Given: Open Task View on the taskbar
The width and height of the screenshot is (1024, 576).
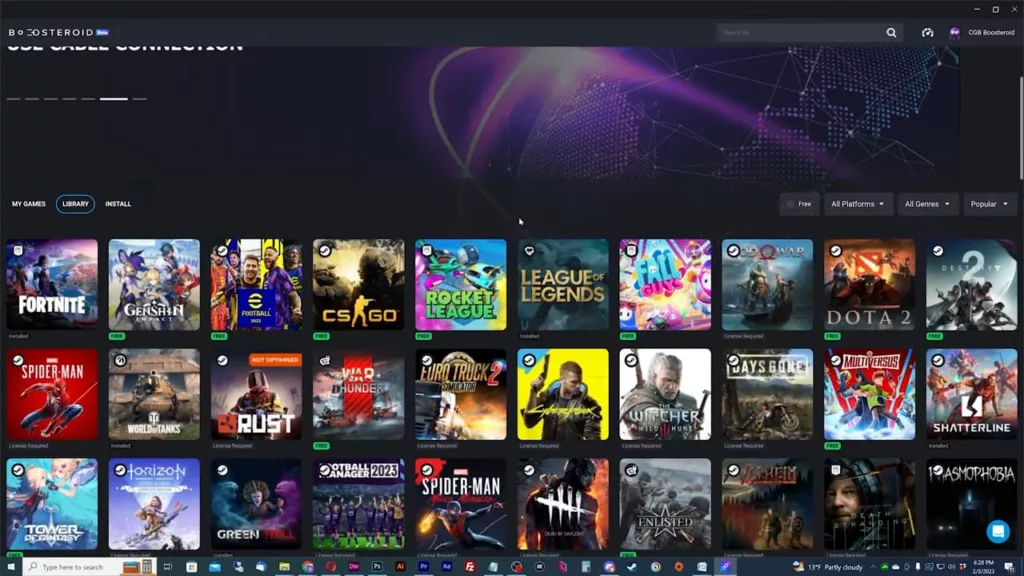Looking at the screenshot, I should (168, 567).
